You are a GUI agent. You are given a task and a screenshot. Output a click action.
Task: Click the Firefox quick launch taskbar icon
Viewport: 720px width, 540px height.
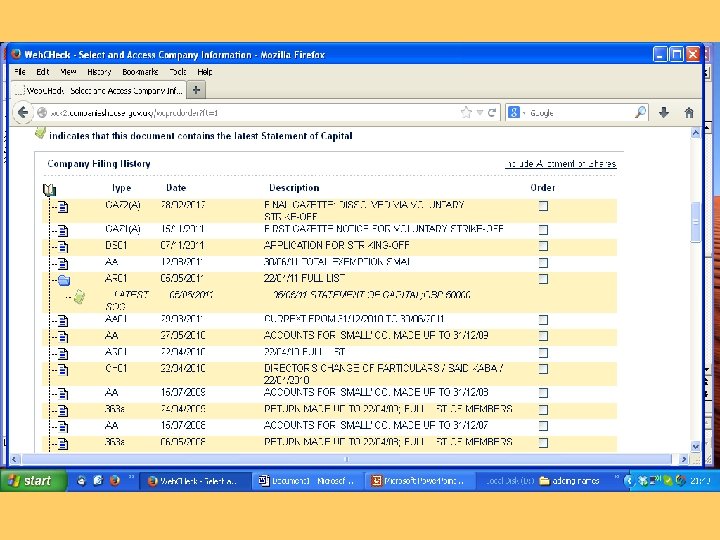coord(115,480)
